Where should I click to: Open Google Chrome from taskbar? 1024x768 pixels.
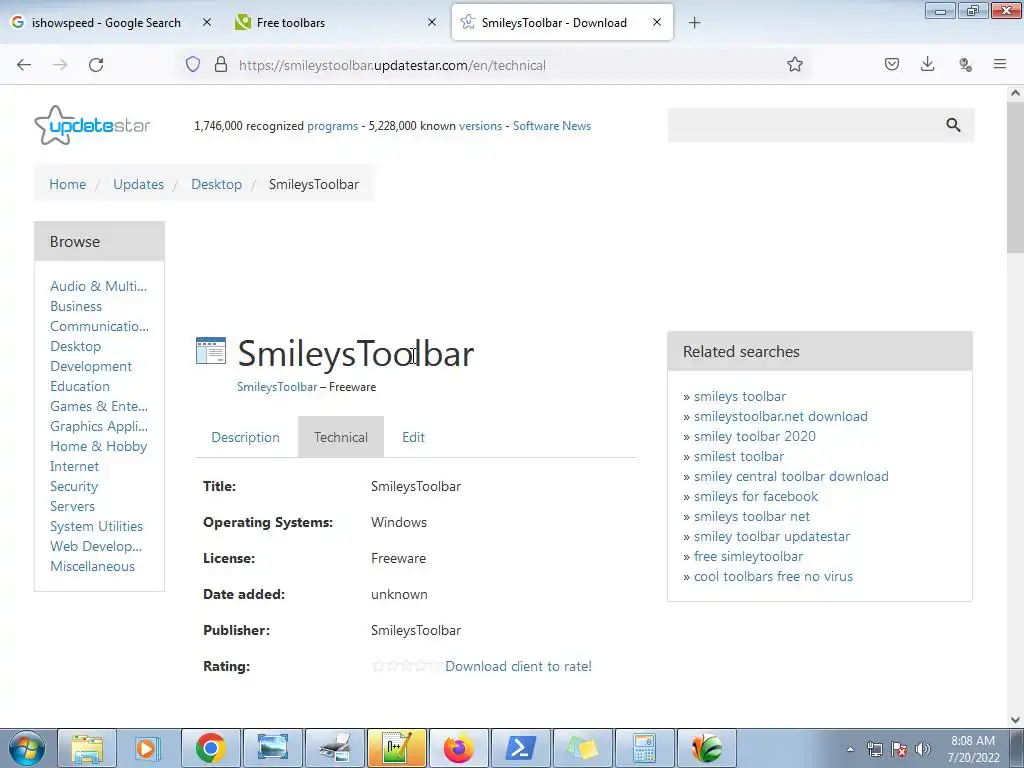(210, 748)
